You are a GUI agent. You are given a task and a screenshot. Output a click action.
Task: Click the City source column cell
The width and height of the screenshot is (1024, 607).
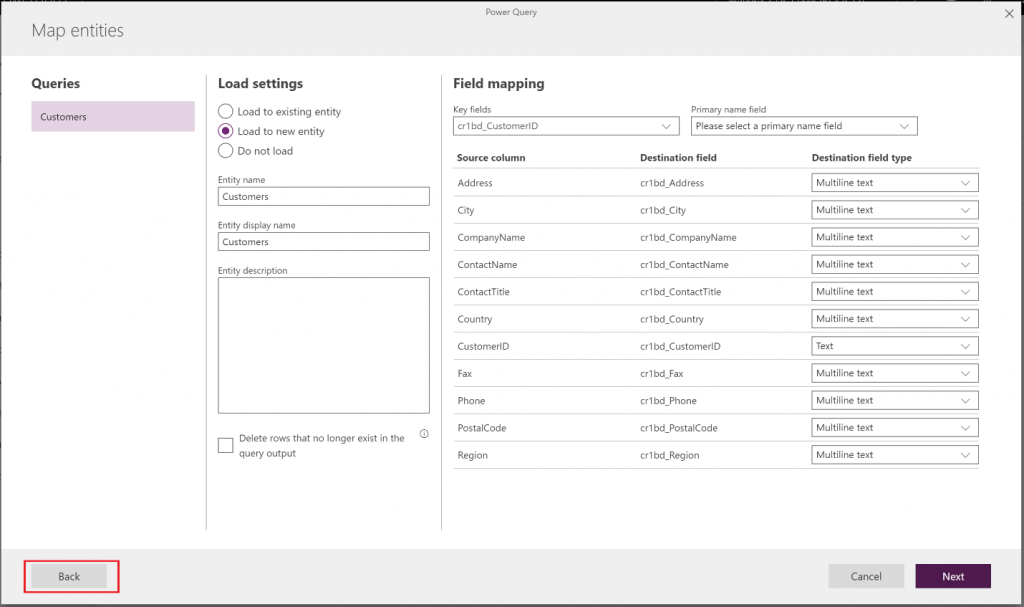pyautogui.click(x=466, y=210)
